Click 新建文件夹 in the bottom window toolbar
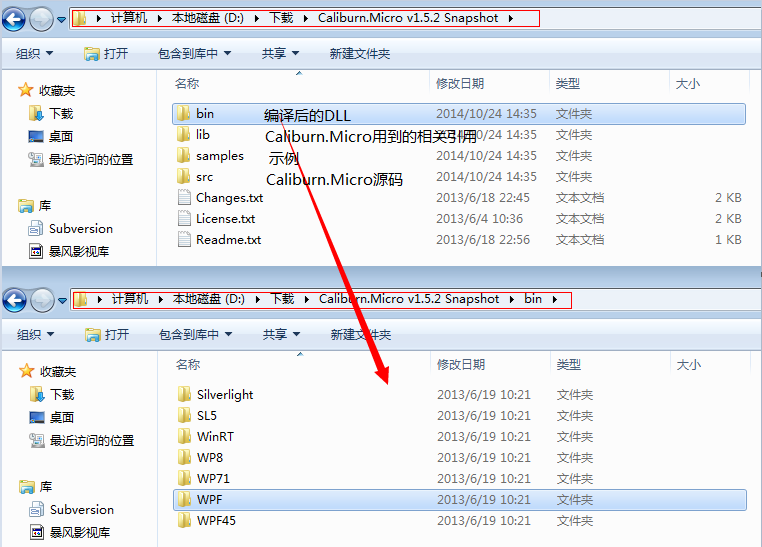762x547 pixels. click(361, 334)
